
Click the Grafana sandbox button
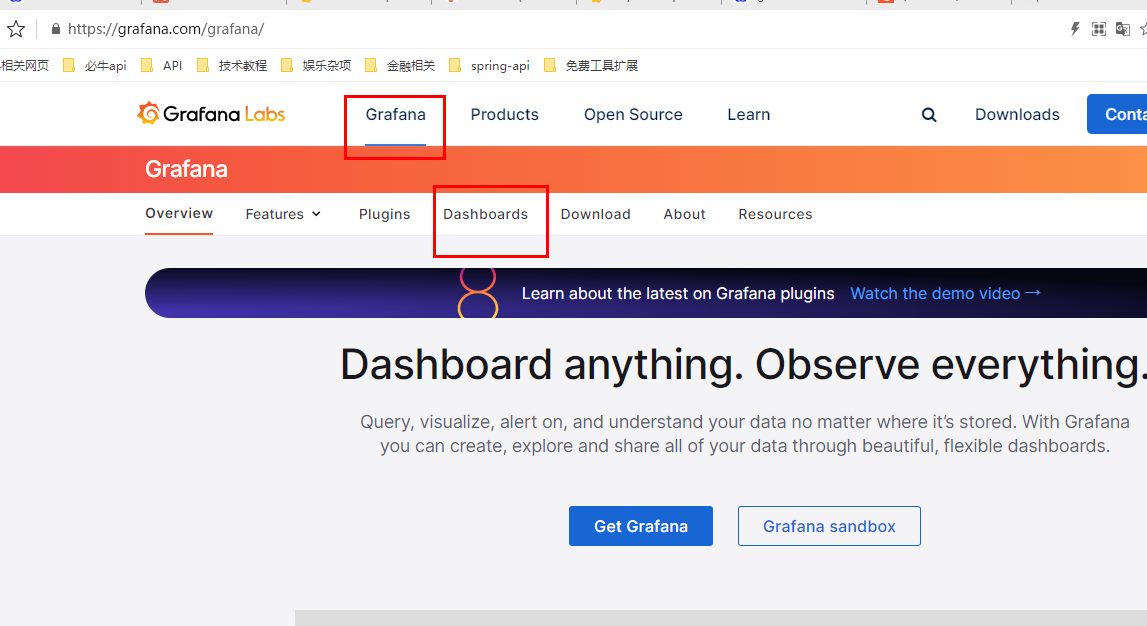click(829, 526)
